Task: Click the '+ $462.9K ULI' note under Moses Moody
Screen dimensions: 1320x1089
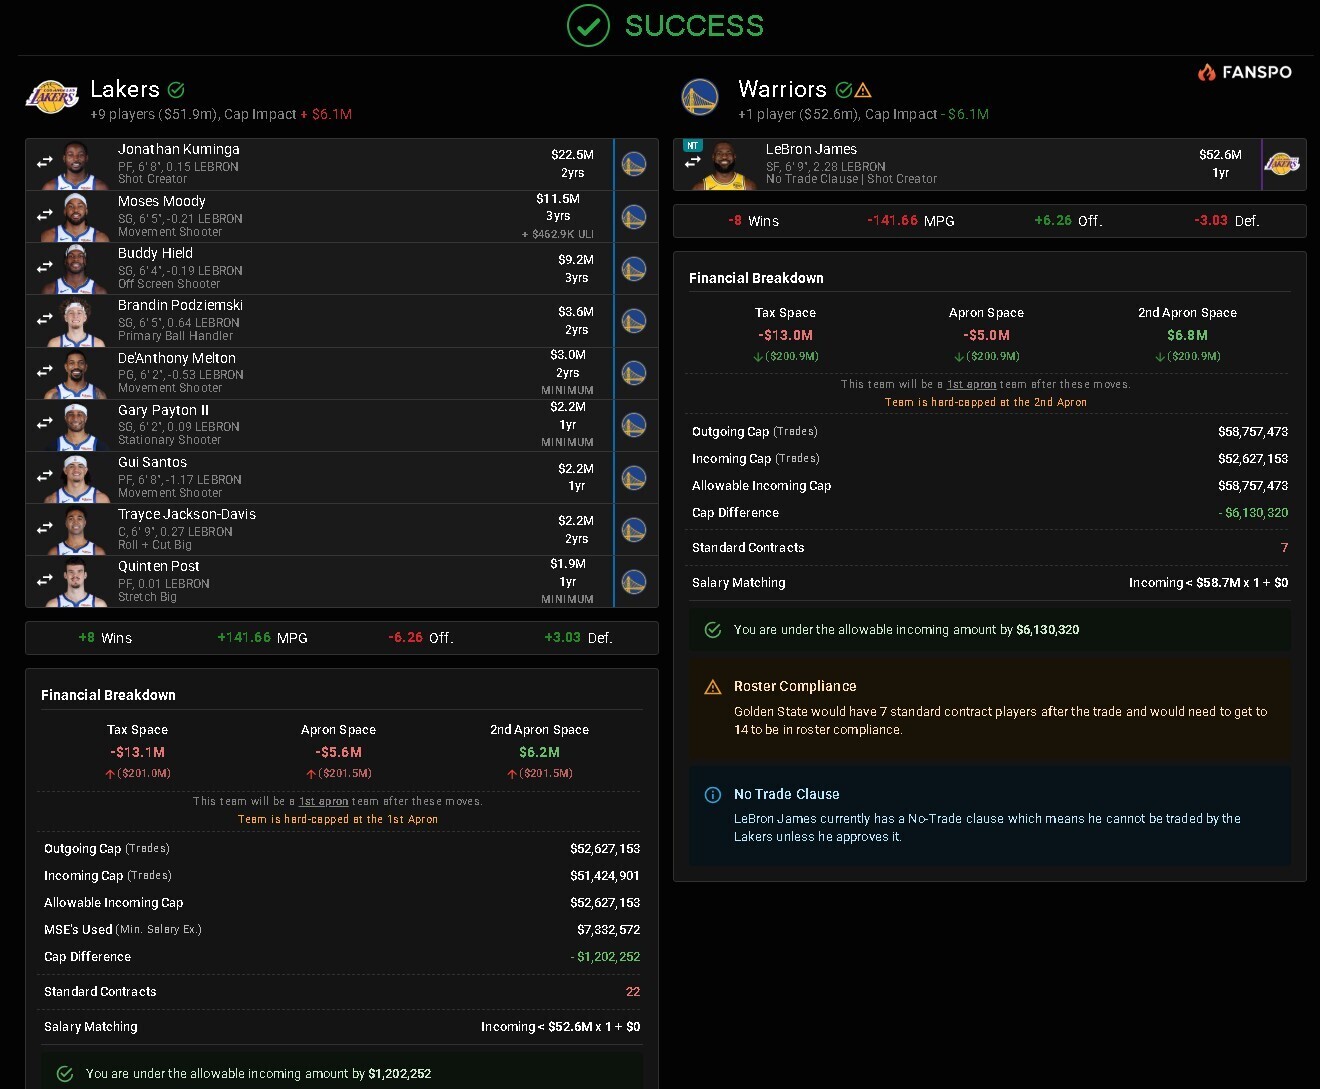Action: [558, 234]
